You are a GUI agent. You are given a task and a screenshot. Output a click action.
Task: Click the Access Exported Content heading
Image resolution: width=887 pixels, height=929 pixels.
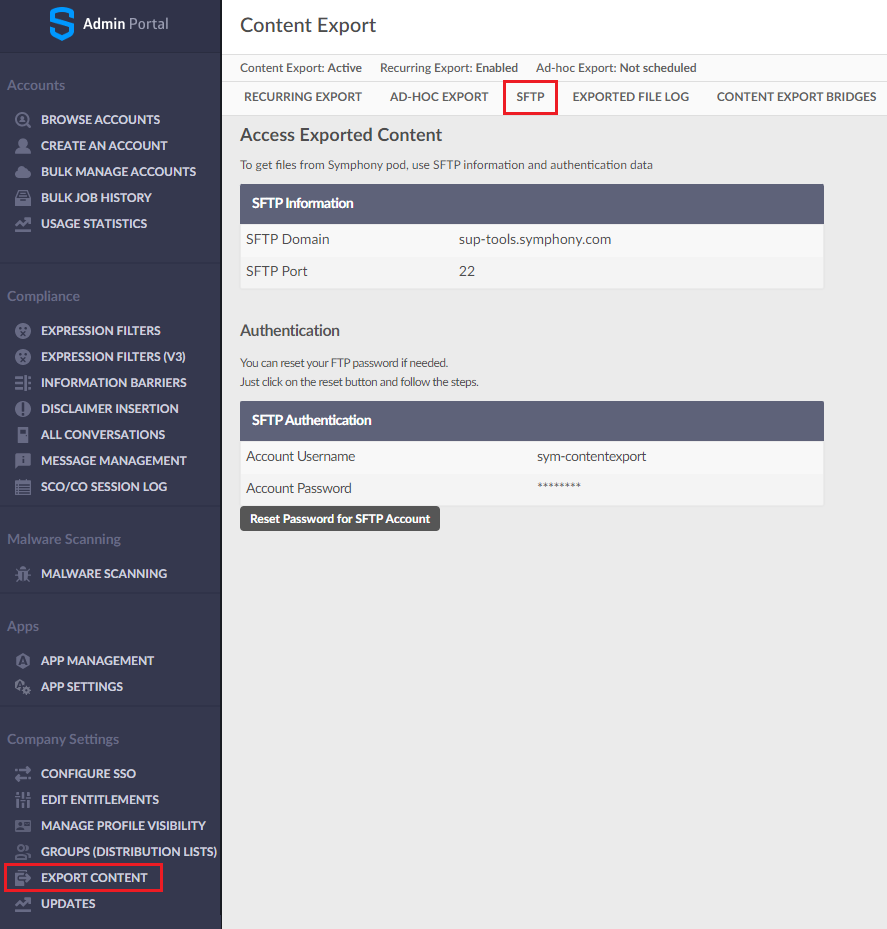click(x=341, y=135)
